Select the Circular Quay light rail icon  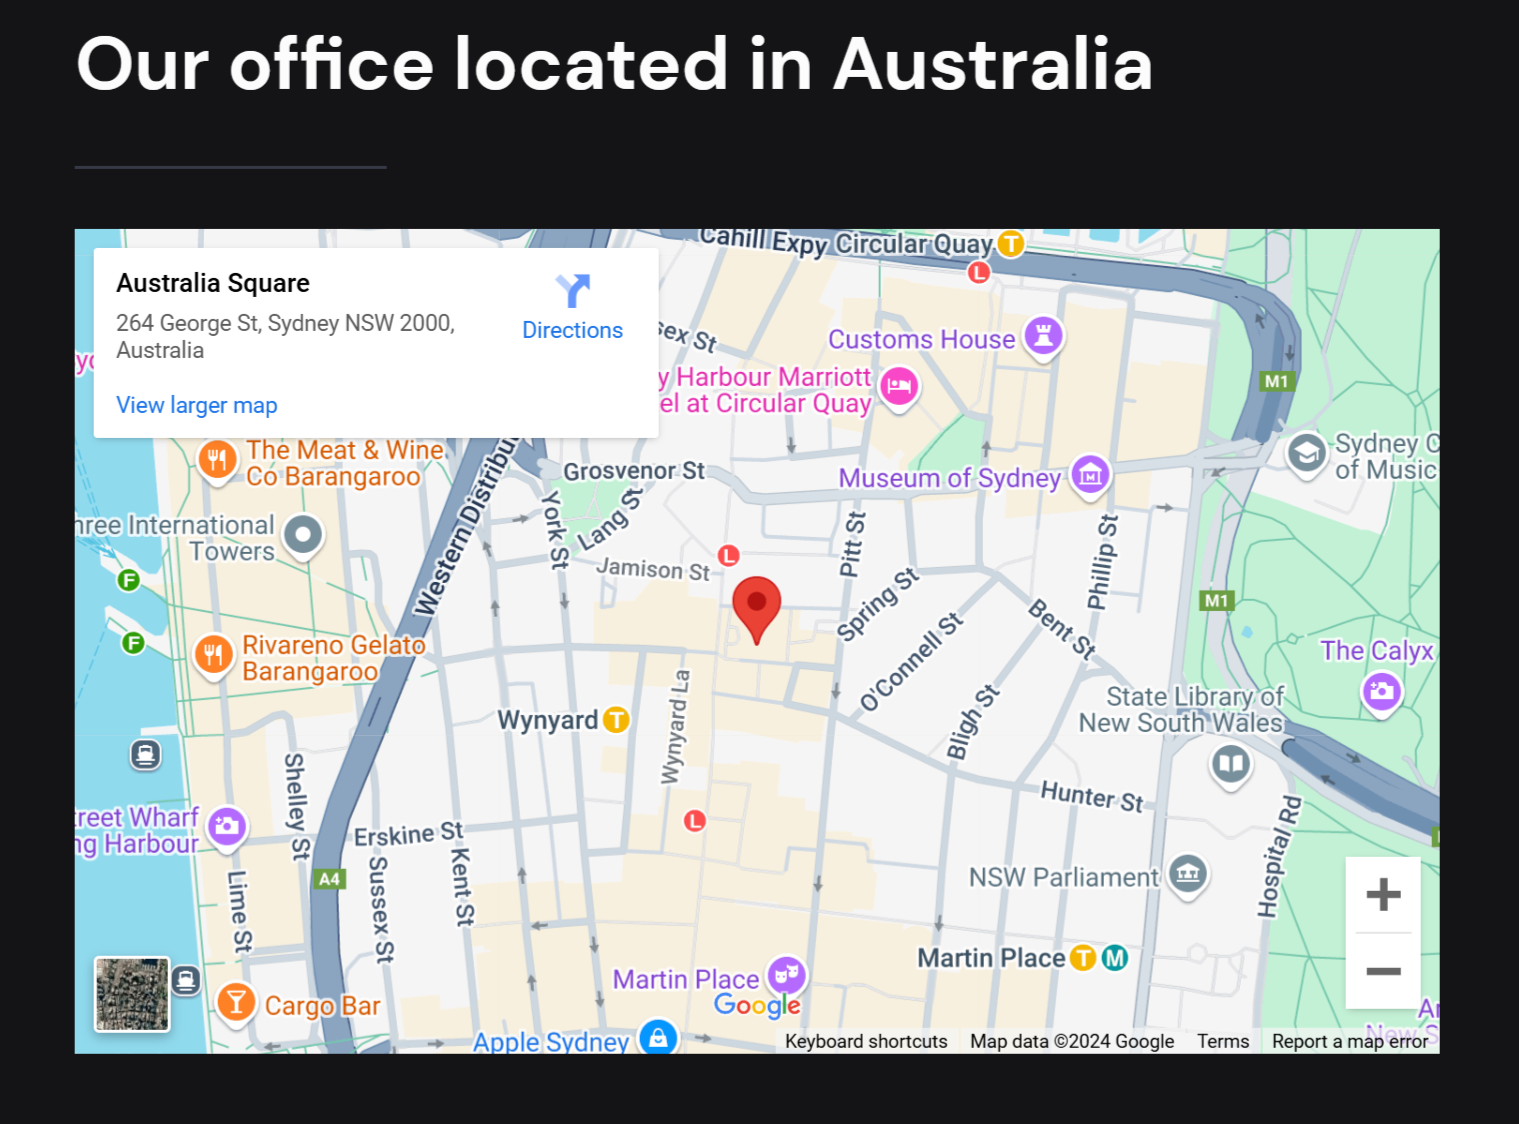[979, 272]
